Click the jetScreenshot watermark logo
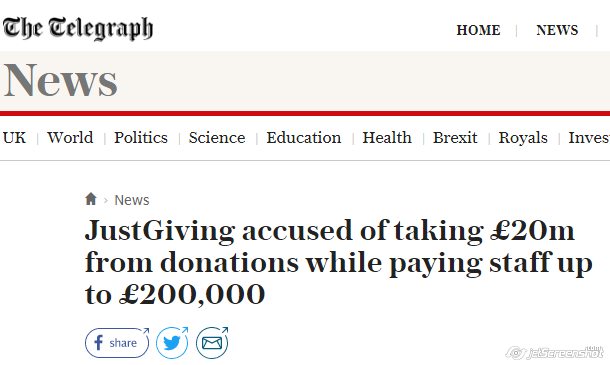This screenshot has height=365, width=610. (x=555, y=353)
